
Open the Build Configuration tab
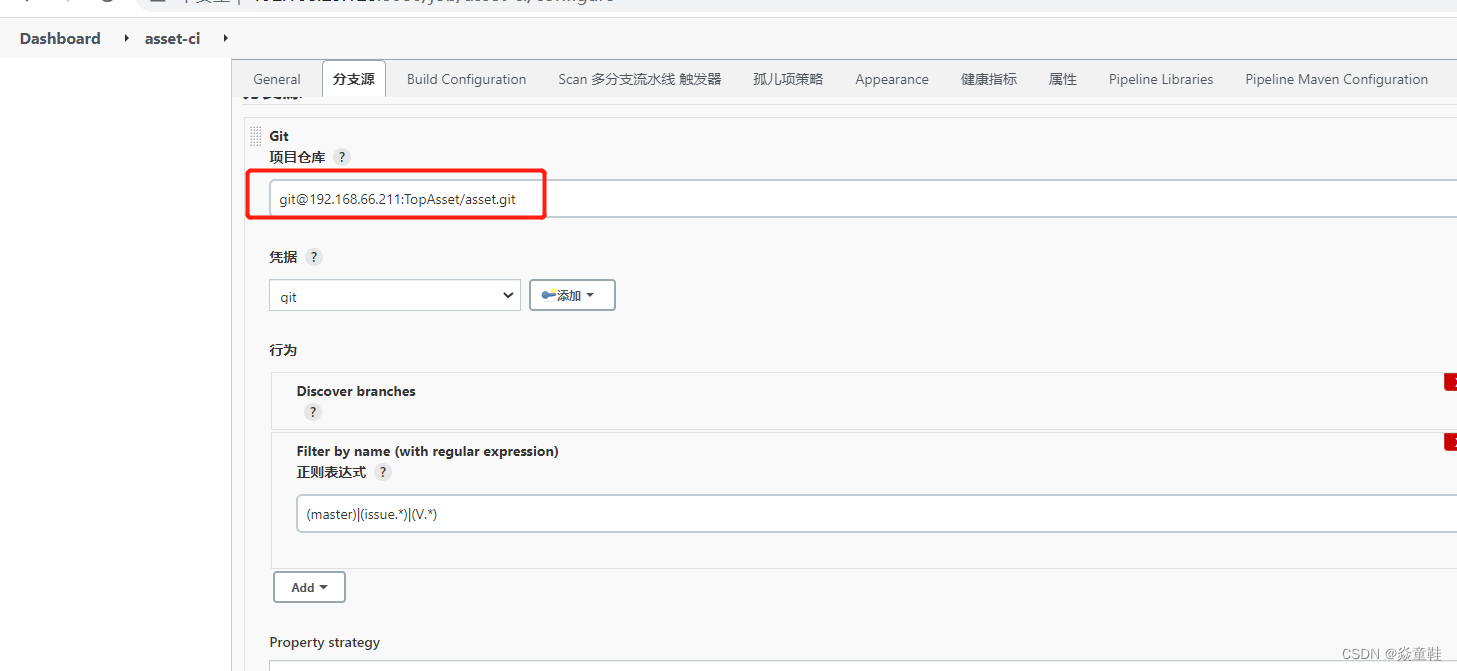tap(466, 79)
